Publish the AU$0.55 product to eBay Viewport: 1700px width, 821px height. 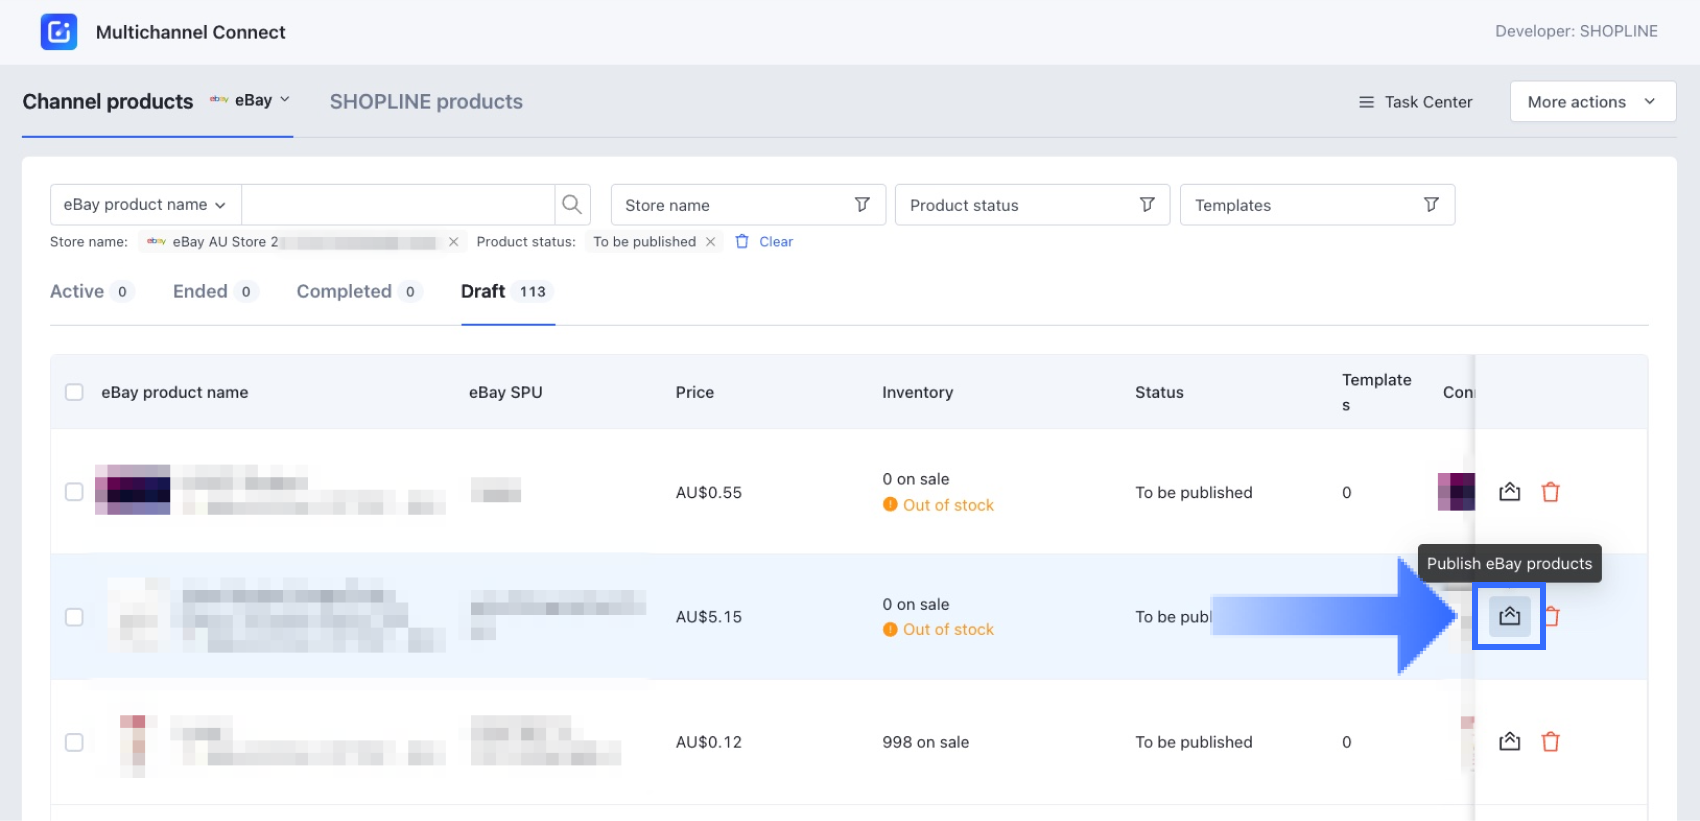[x=1509, y=492]
